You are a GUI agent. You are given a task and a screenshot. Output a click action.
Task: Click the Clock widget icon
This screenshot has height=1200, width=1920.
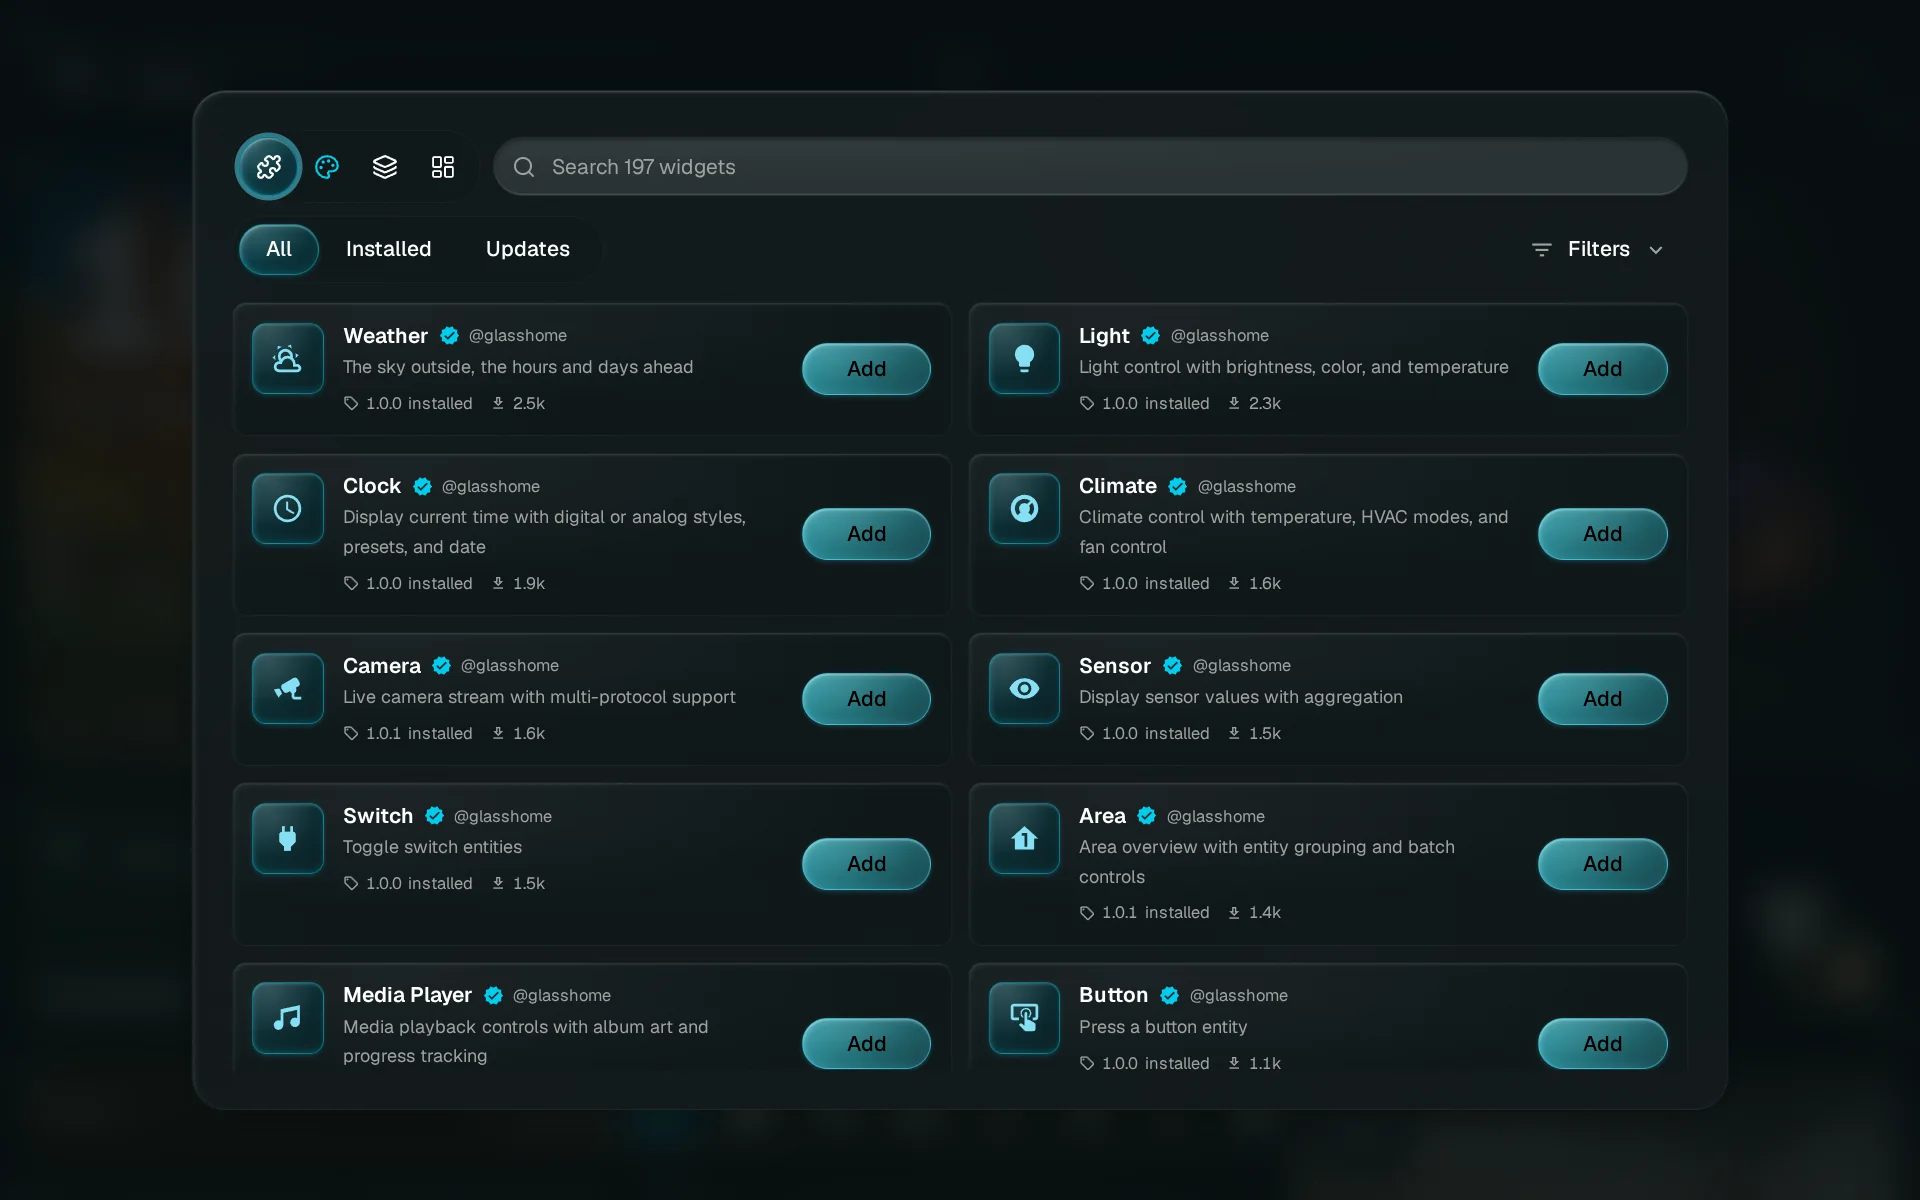(x=288, y=508)
